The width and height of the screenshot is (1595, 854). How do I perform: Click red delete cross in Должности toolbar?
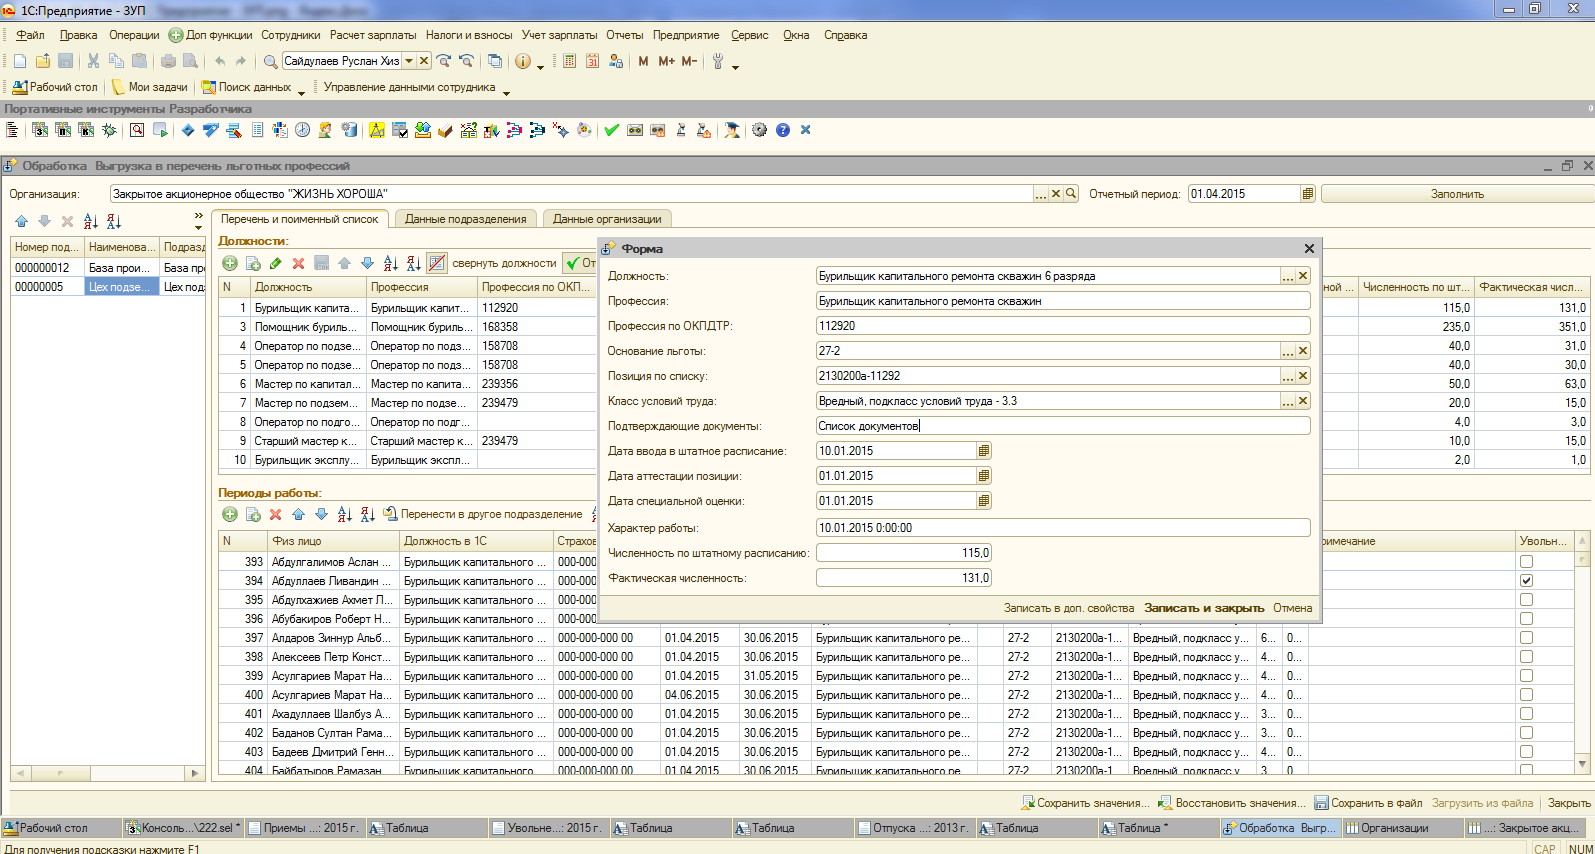298,263
